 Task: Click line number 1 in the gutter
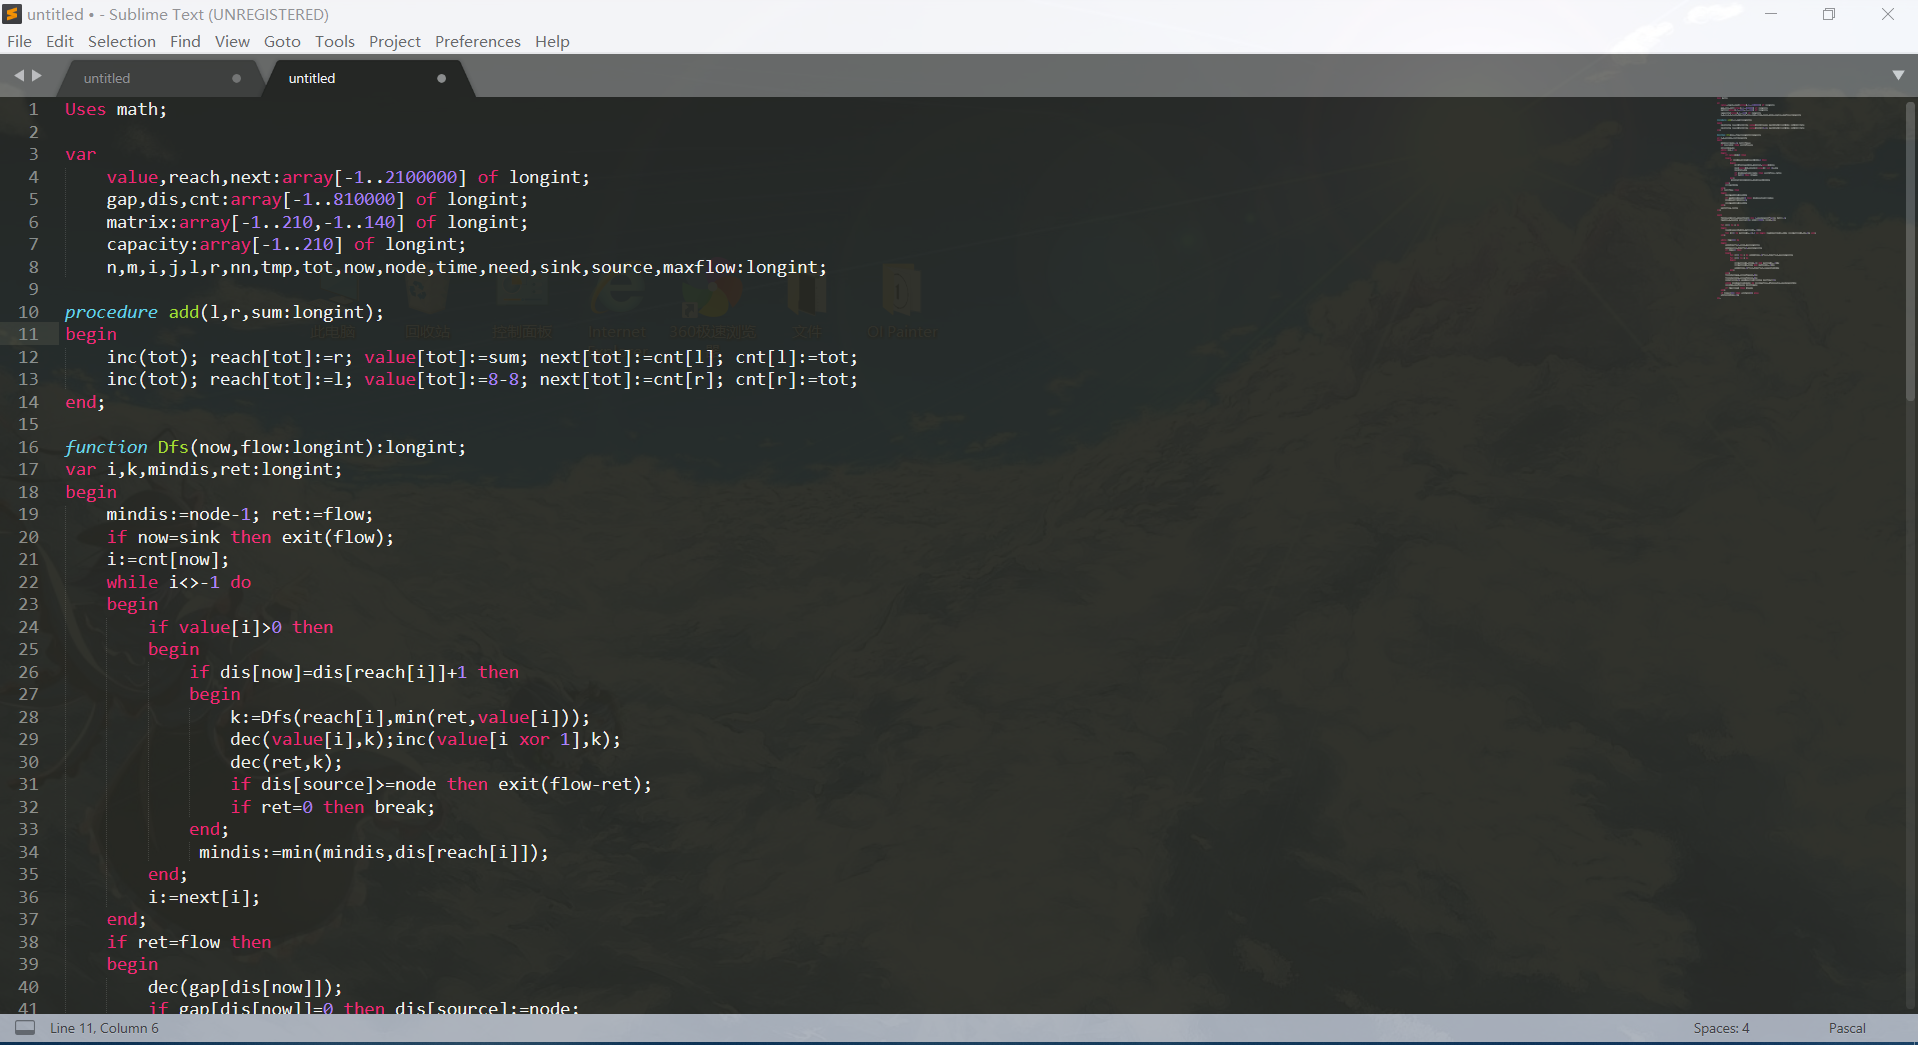33,109
